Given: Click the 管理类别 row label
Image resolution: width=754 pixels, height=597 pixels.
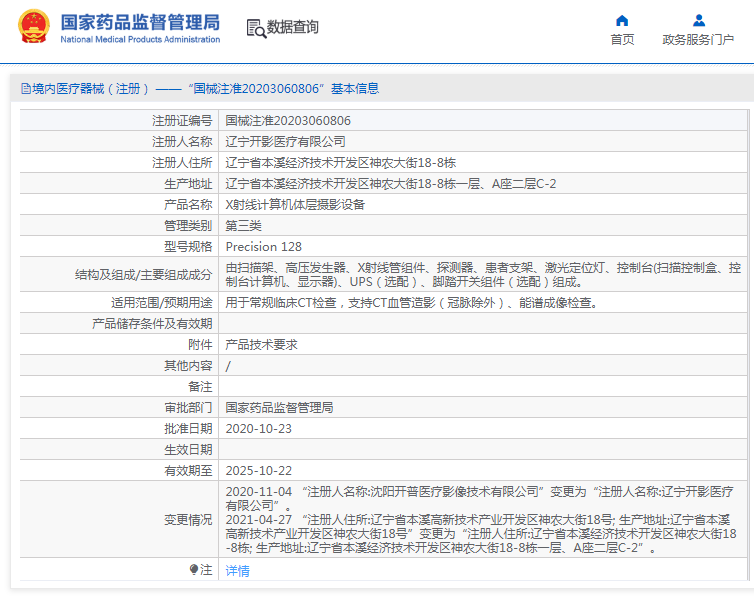Looking at the screenshot, I should (x=188, y=226).
